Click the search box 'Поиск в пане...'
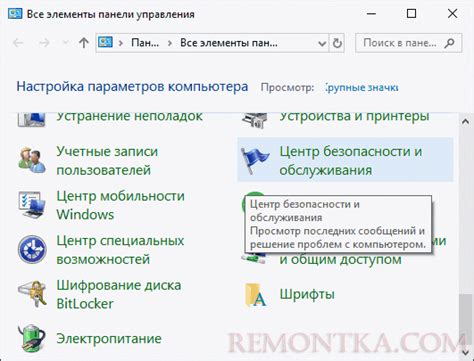This screenshot has height=361, width=474. [409, 43]
